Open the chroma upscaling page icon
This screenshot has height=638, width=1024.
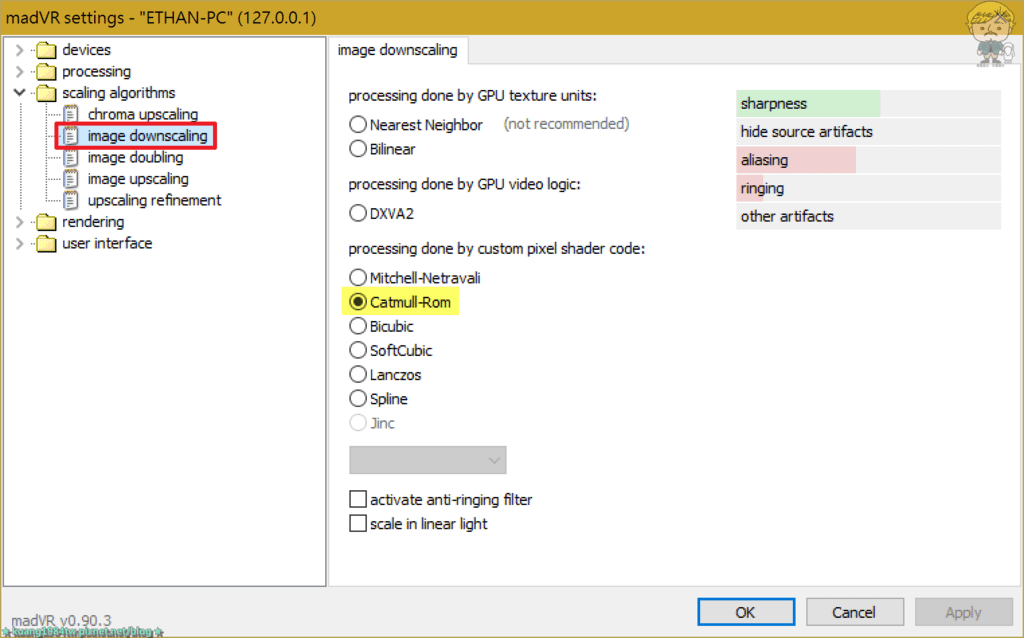pyautogui.click(x=71, y=114)
